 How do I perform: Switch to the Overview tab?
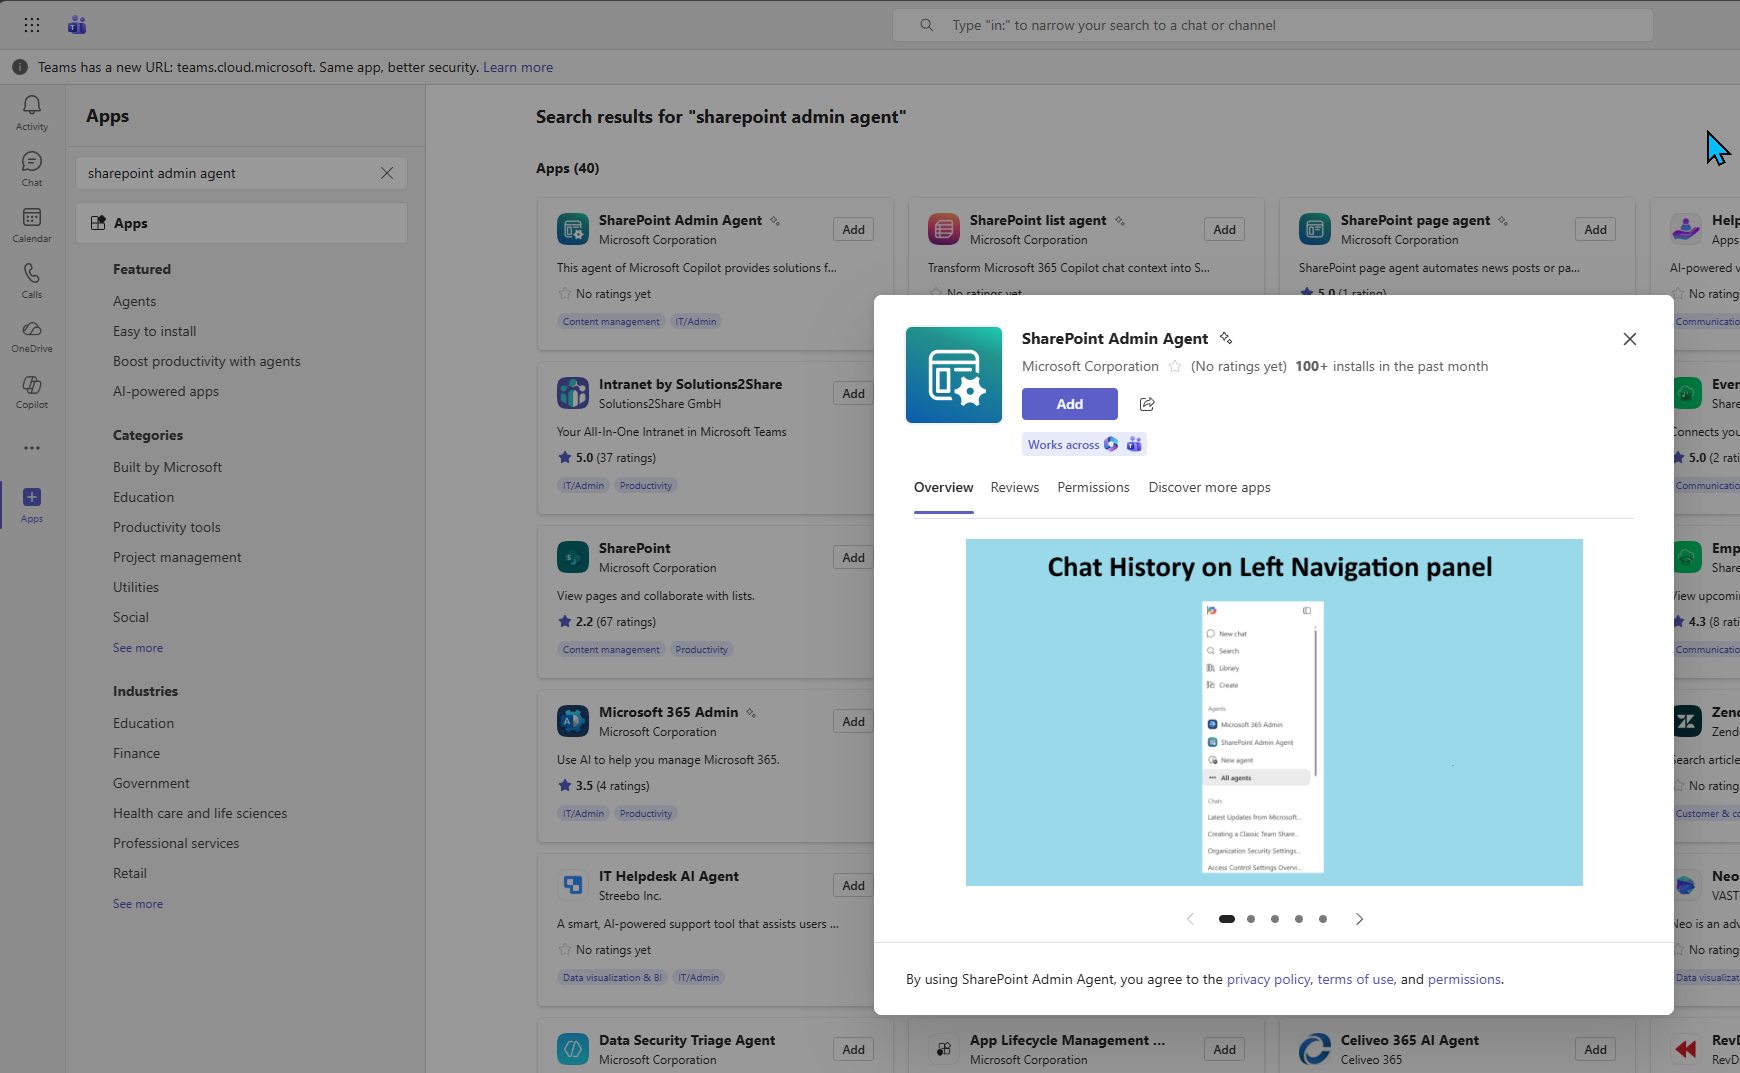[943, 487]
